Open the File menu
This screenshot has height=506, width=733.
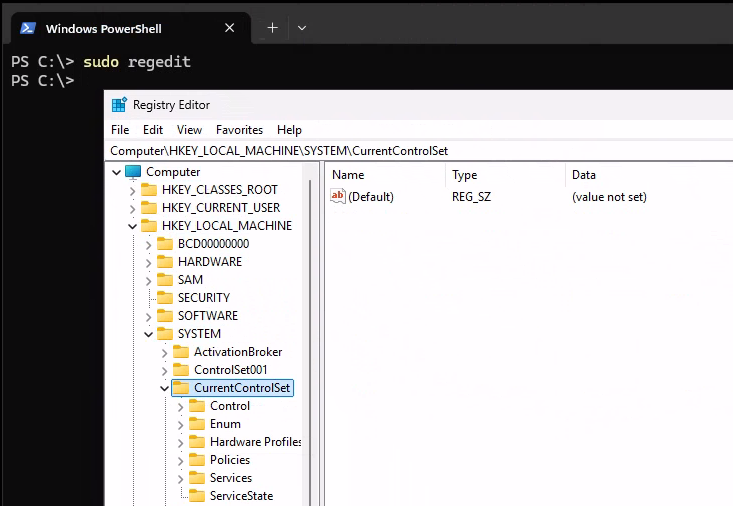coord(120,130)
